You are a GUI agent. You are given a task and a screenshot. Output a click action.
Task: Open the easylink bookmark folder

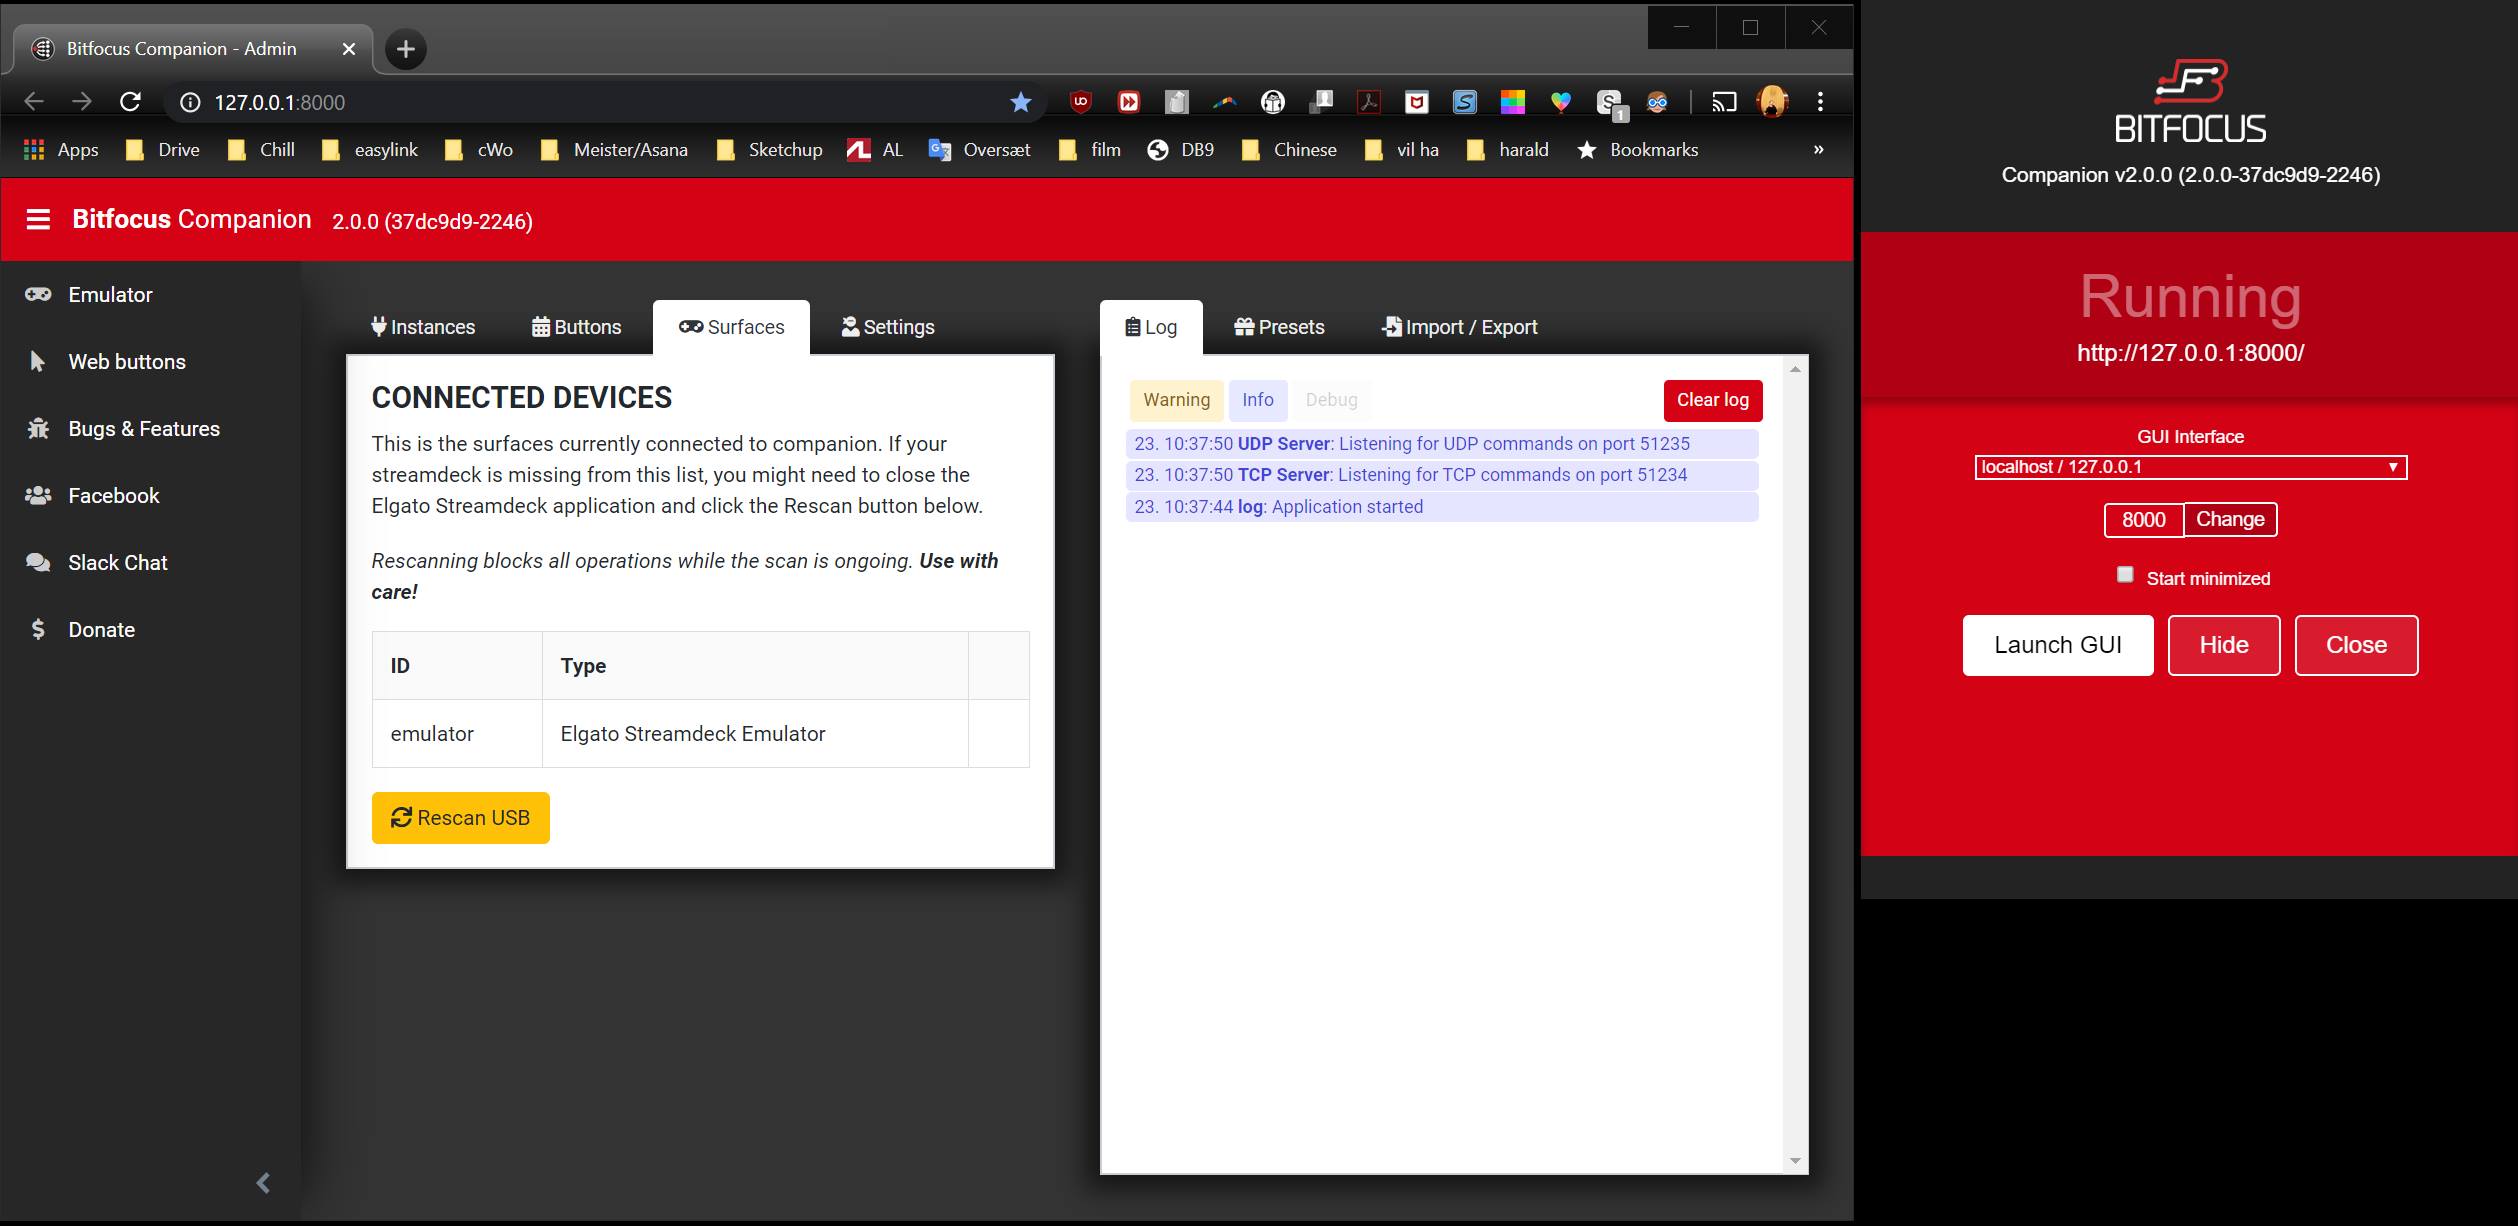pos(369,149)
